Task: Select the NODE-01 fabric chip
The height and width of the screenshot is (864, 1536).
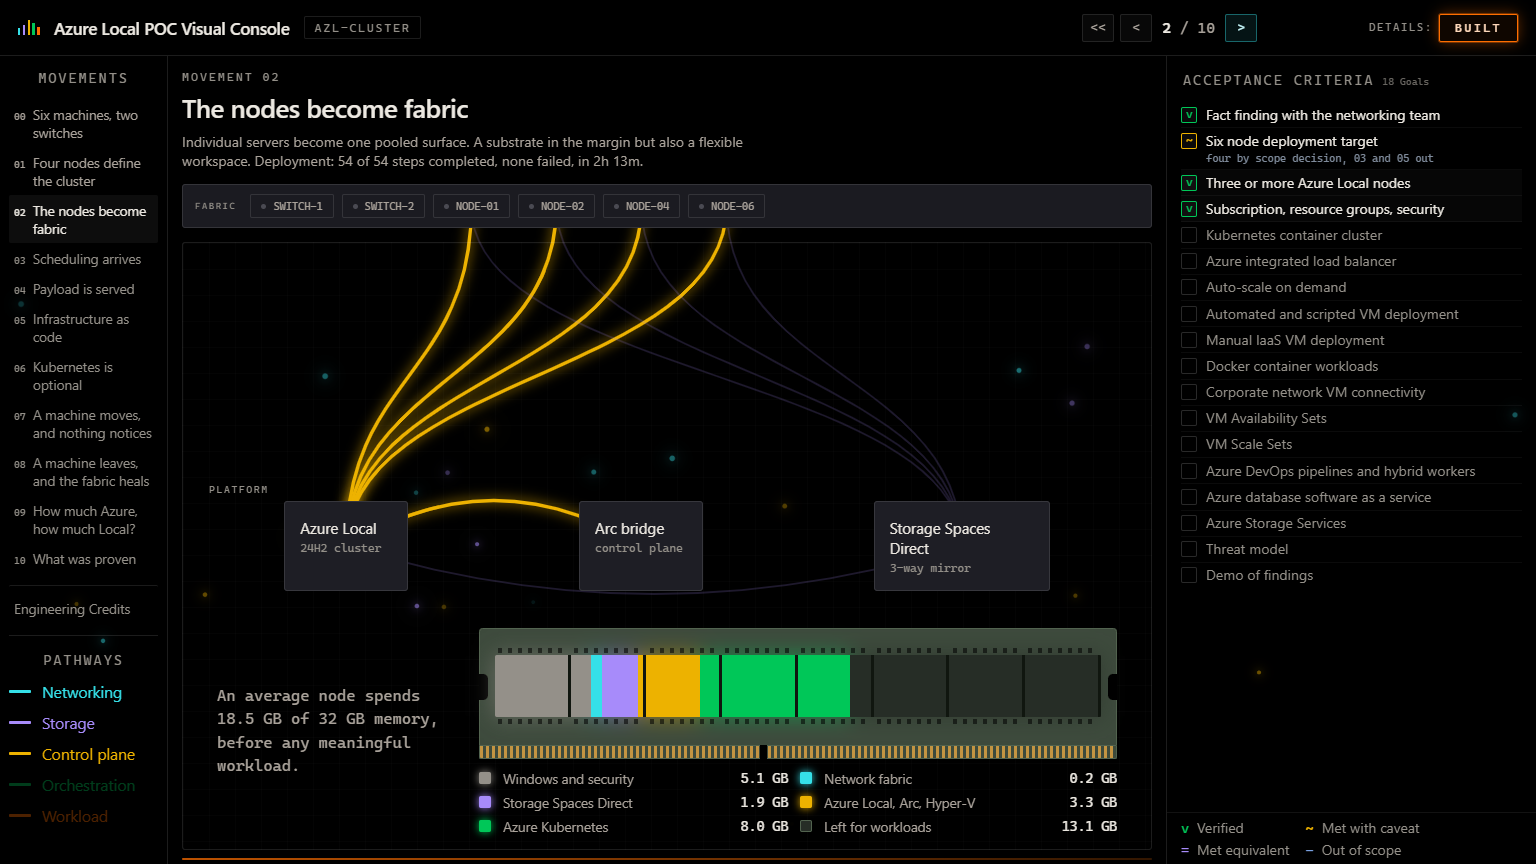Action: pos(472,206)
